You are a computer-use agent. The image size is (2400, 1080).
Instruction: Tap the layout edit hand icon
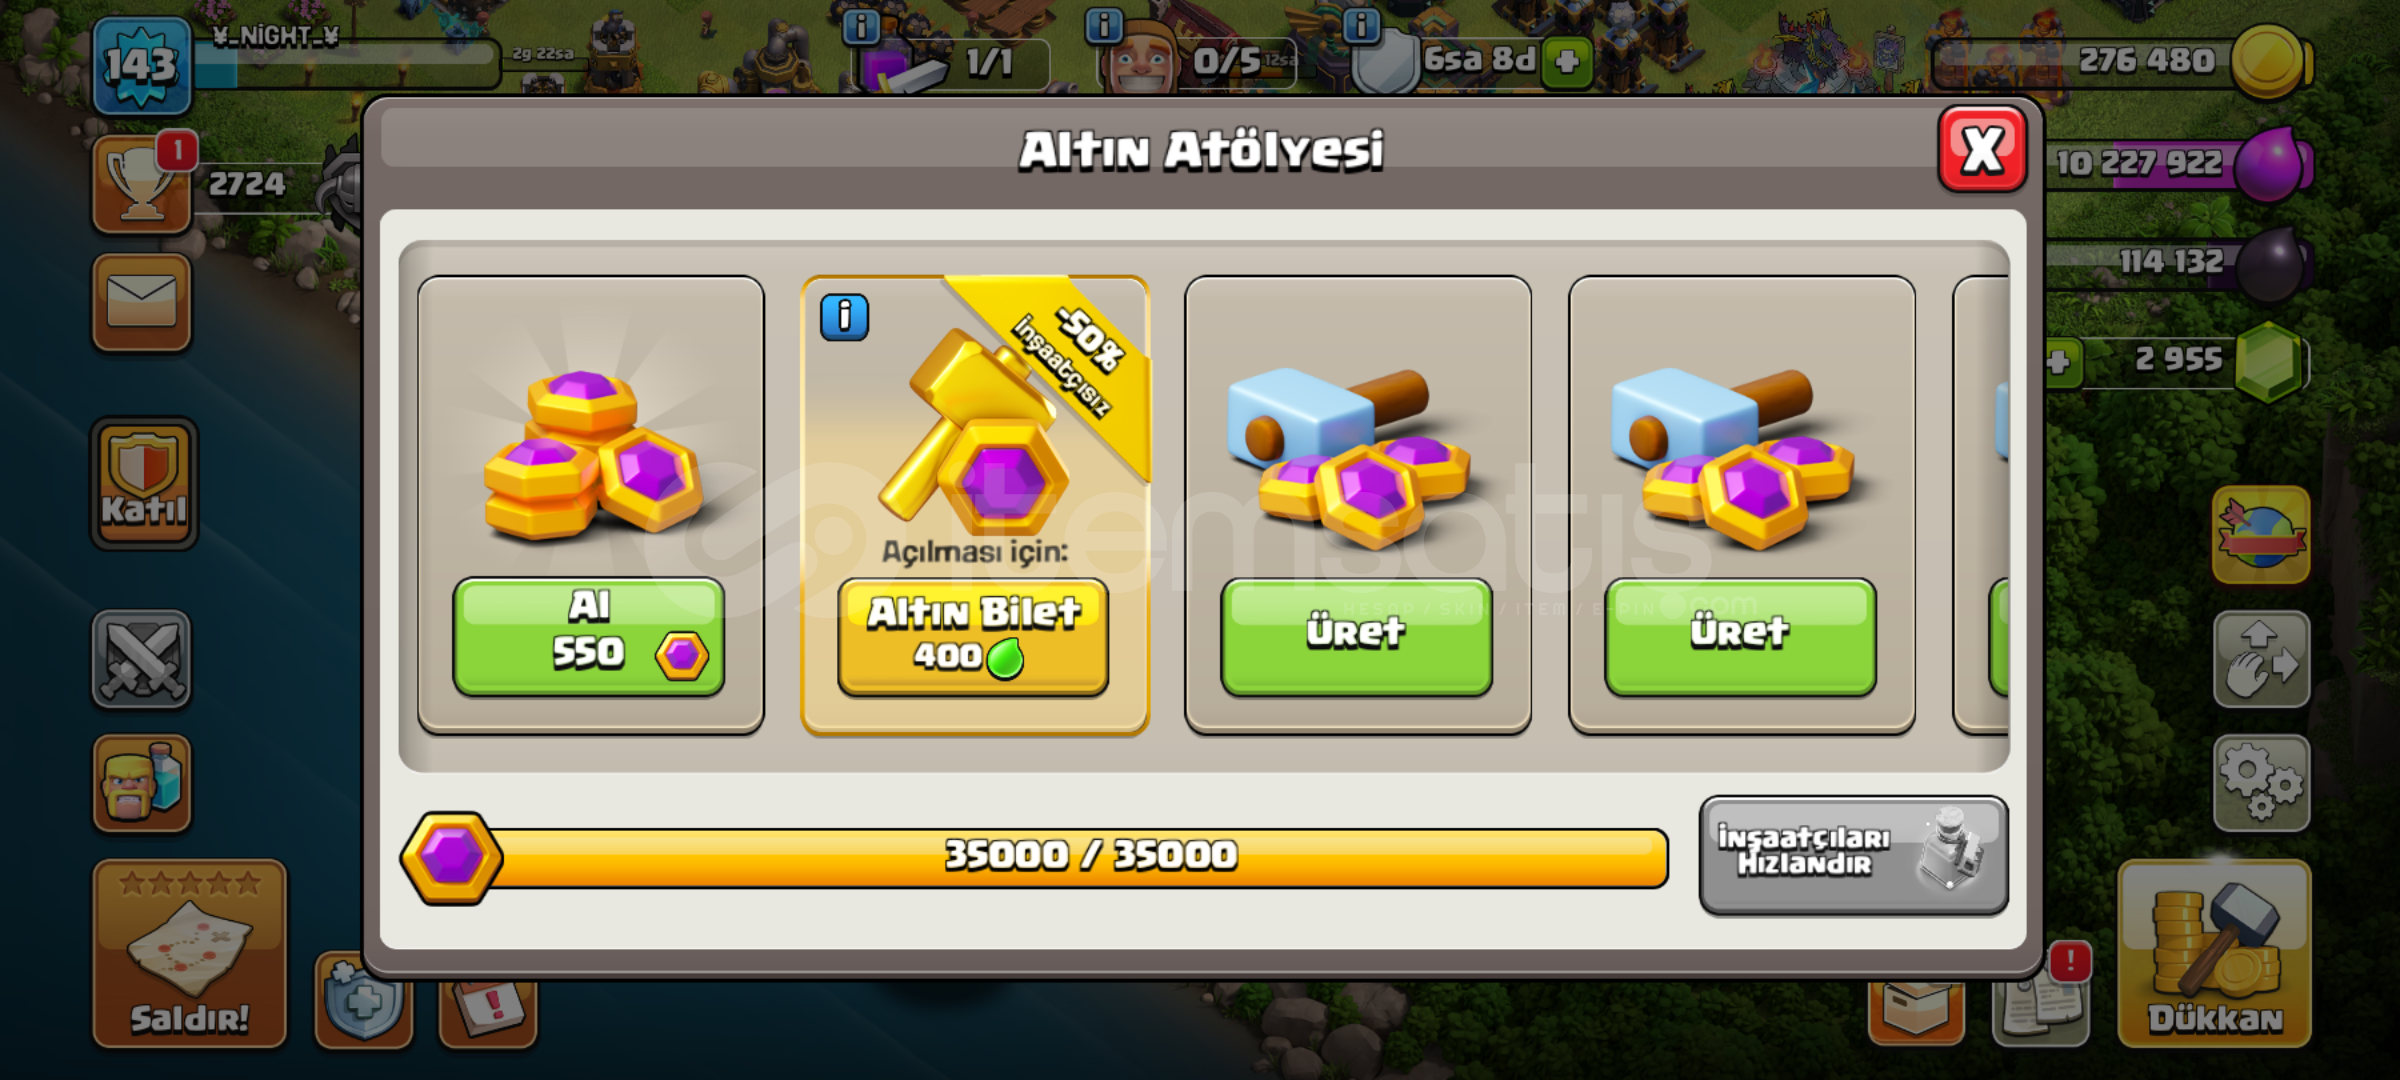coord(2261,660)
